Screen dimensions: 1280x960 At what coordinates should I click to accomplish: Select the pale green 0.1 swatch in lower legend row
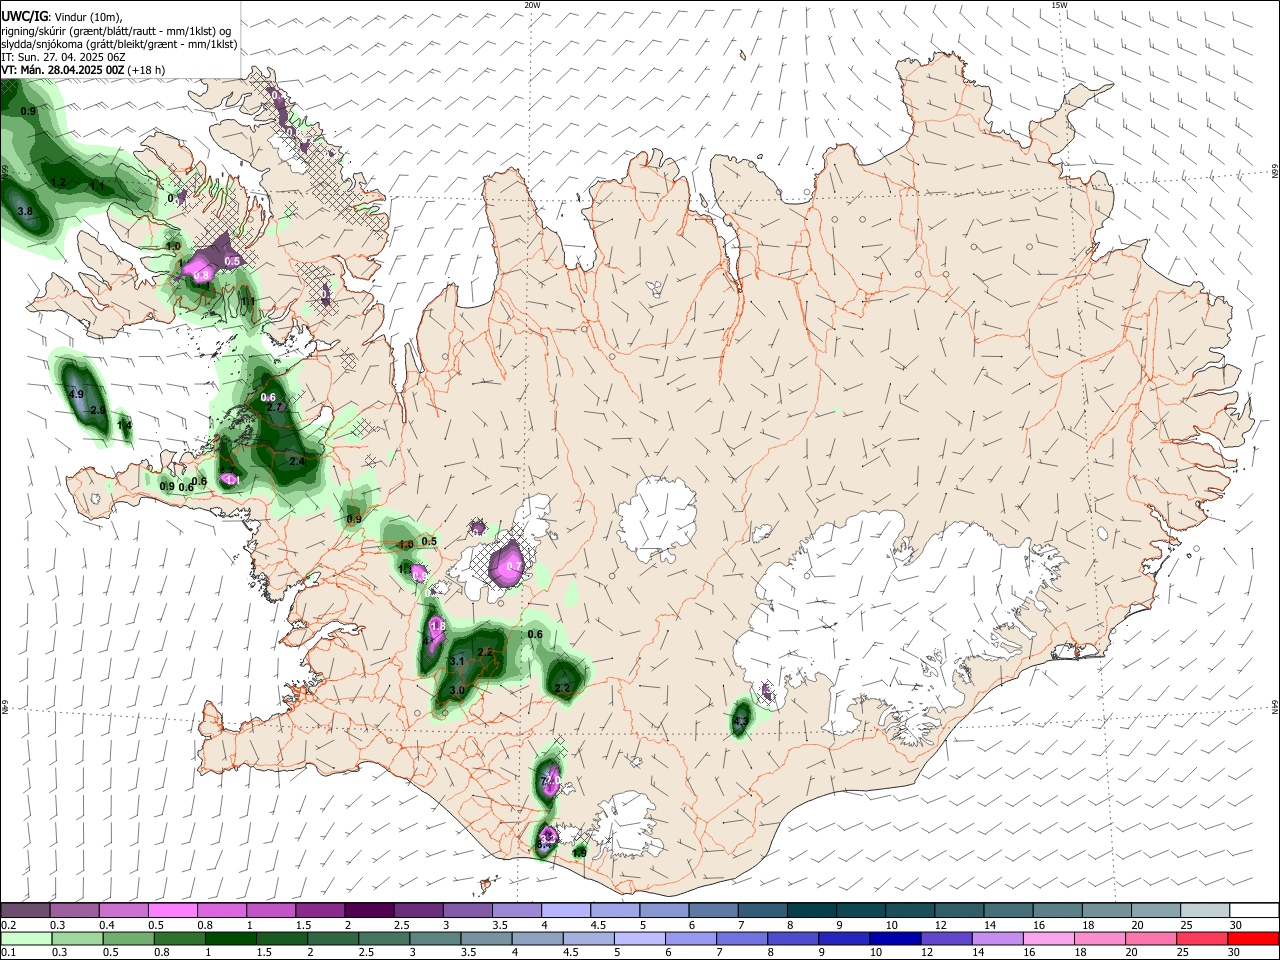[x=26, y=938]
